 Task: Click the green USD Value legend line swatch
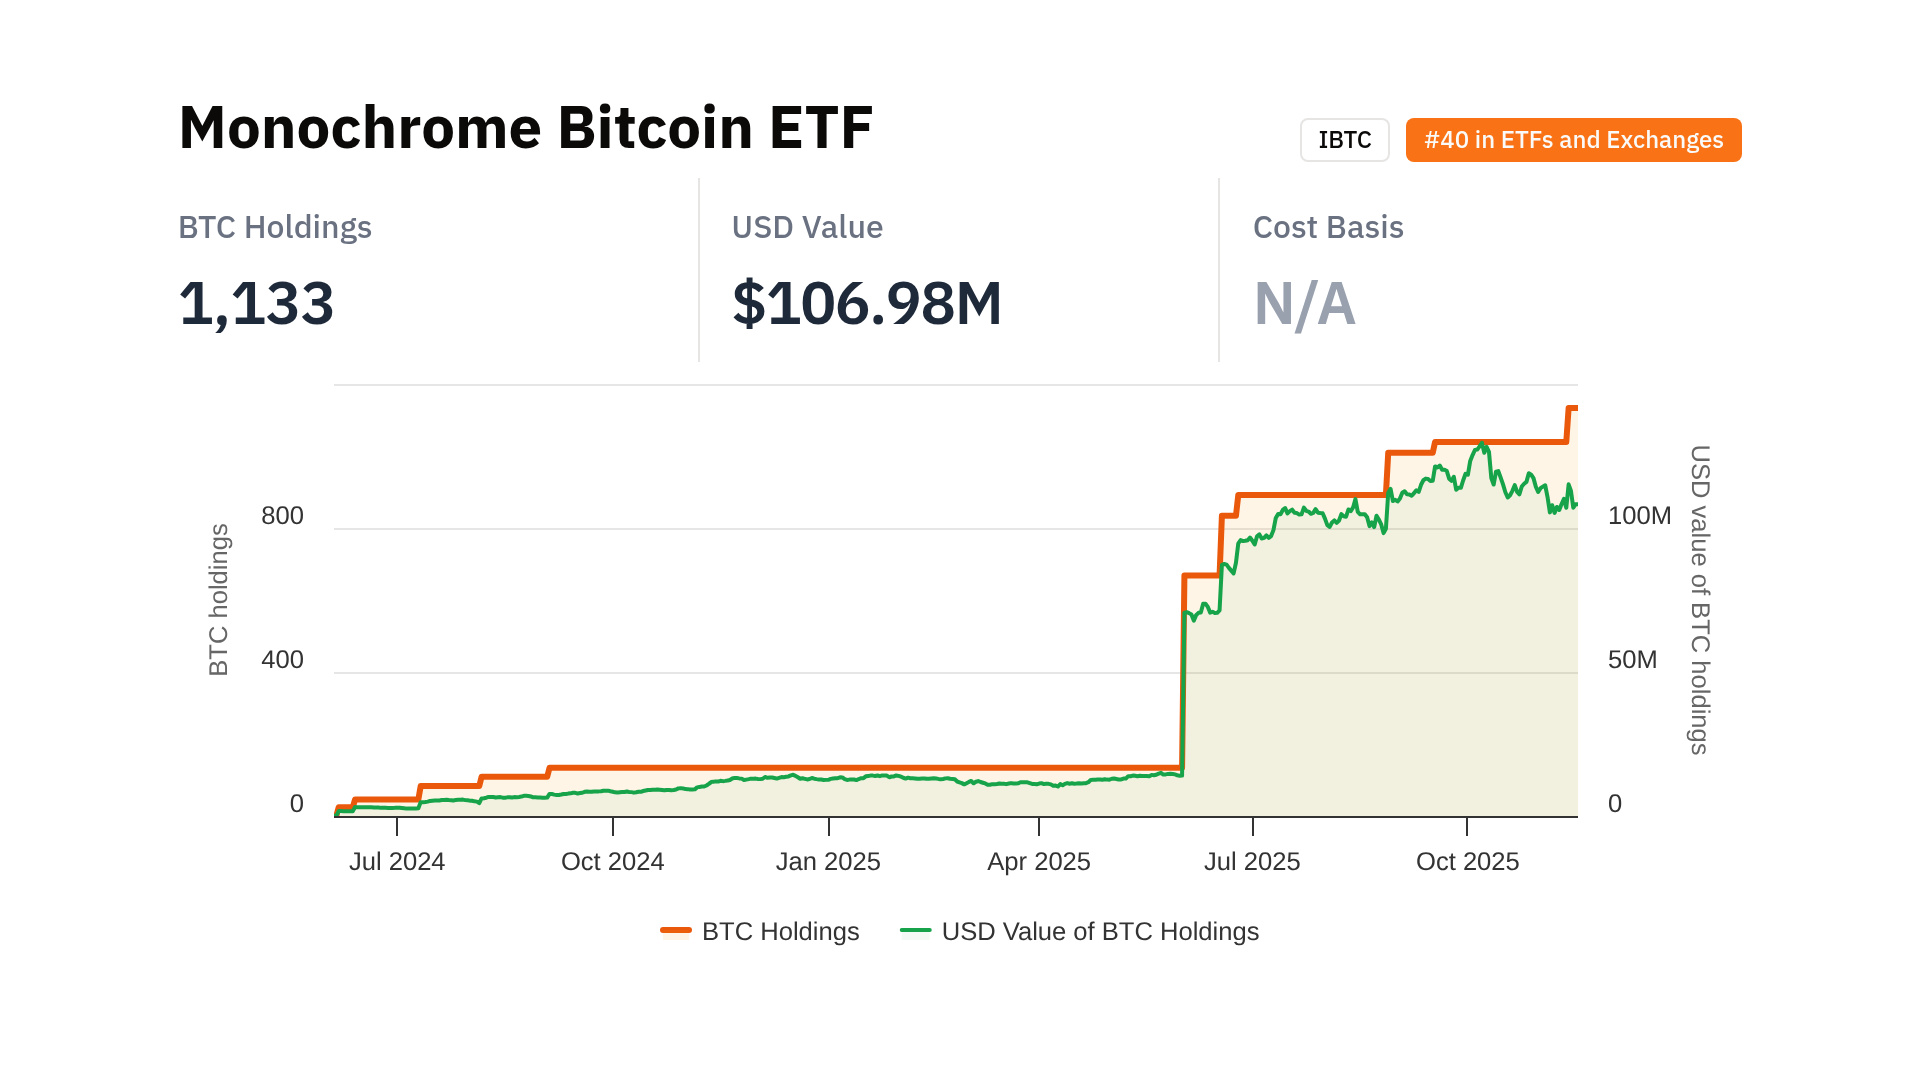tap(915, 931)
